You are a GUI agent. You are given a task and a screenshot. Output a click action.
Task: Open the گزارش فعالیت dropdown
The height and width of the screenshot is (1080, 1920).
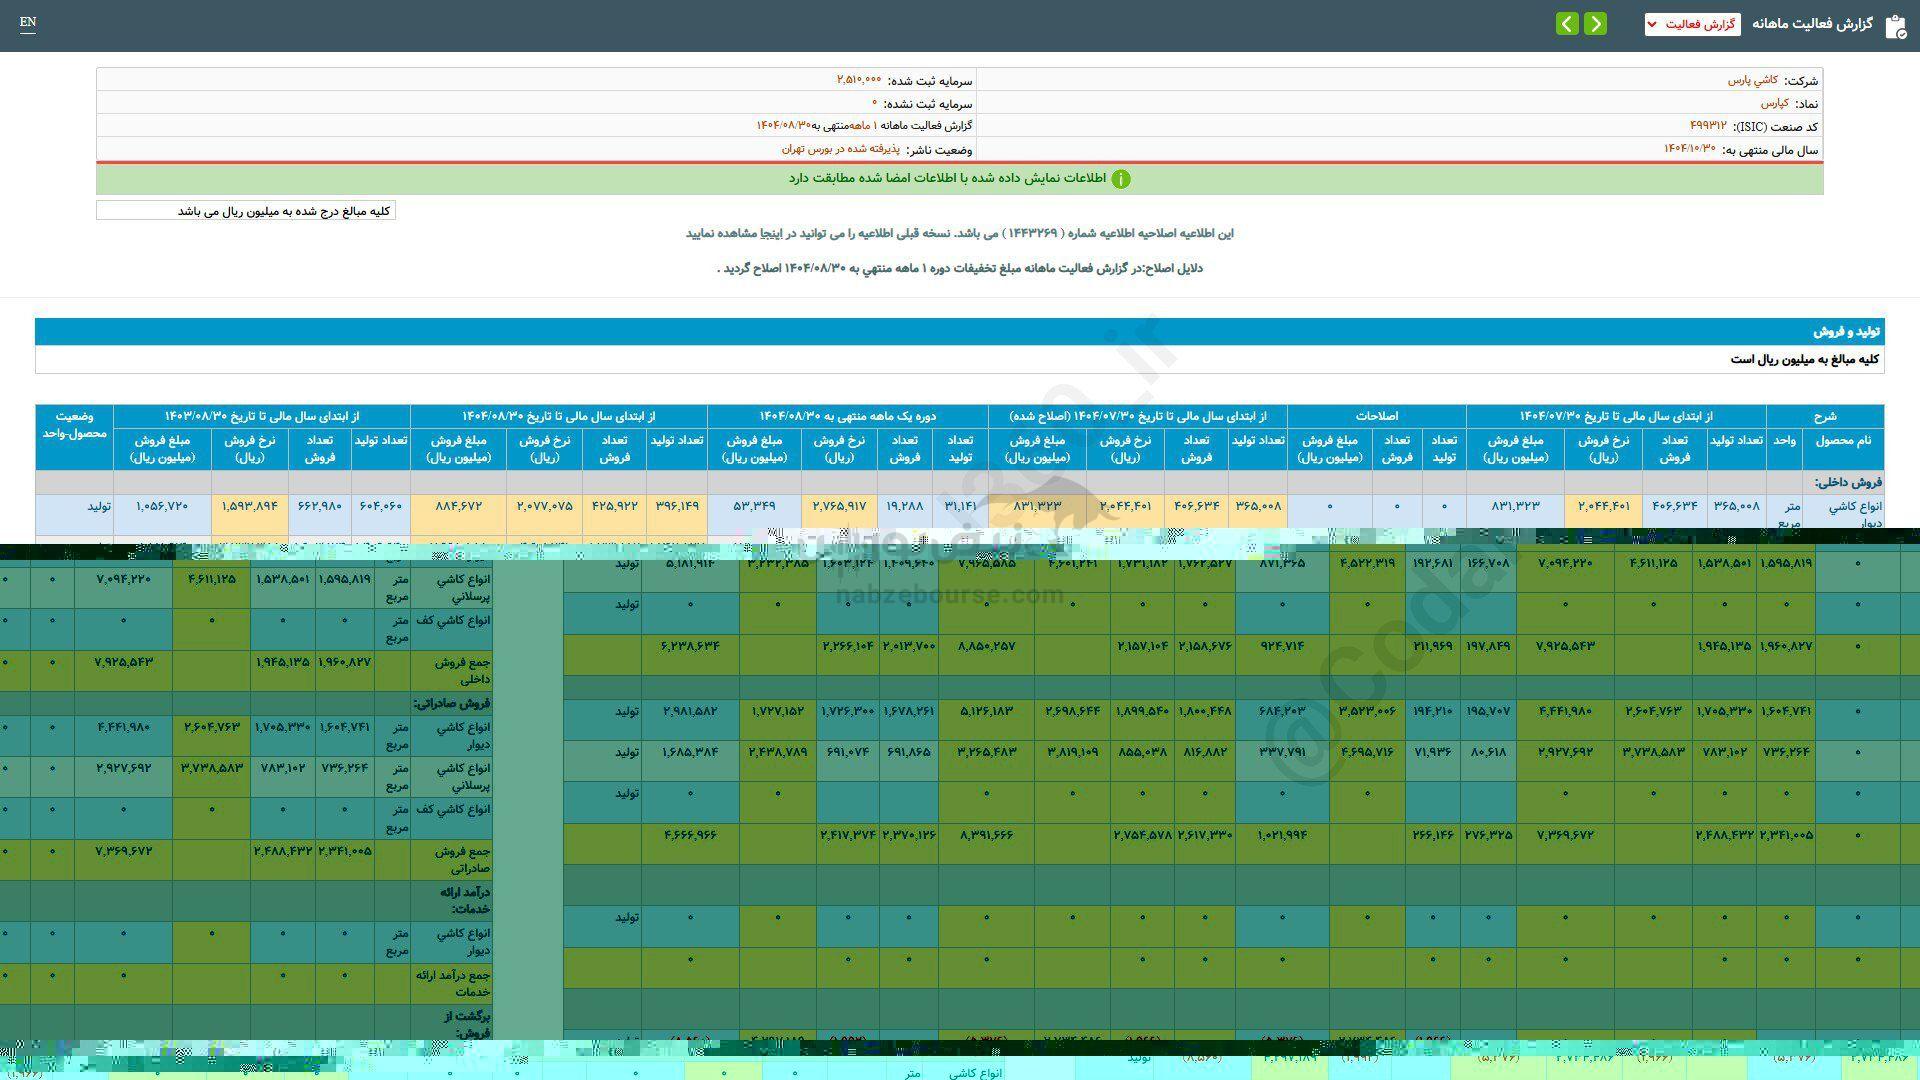coord(1692,24)
